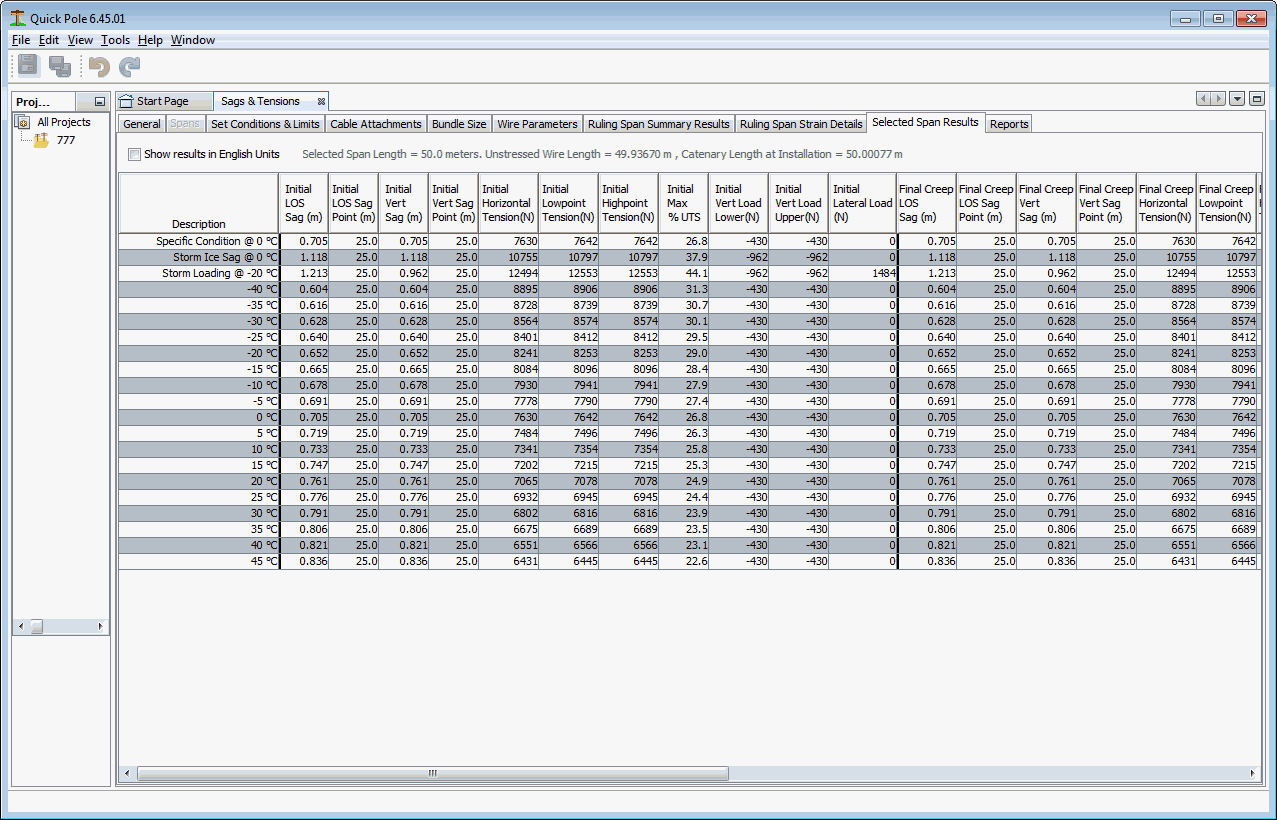This screenshot has width=1277, height=820.
Task: Click Projects panel scrollbar left arrow
Action: (20, 626)
